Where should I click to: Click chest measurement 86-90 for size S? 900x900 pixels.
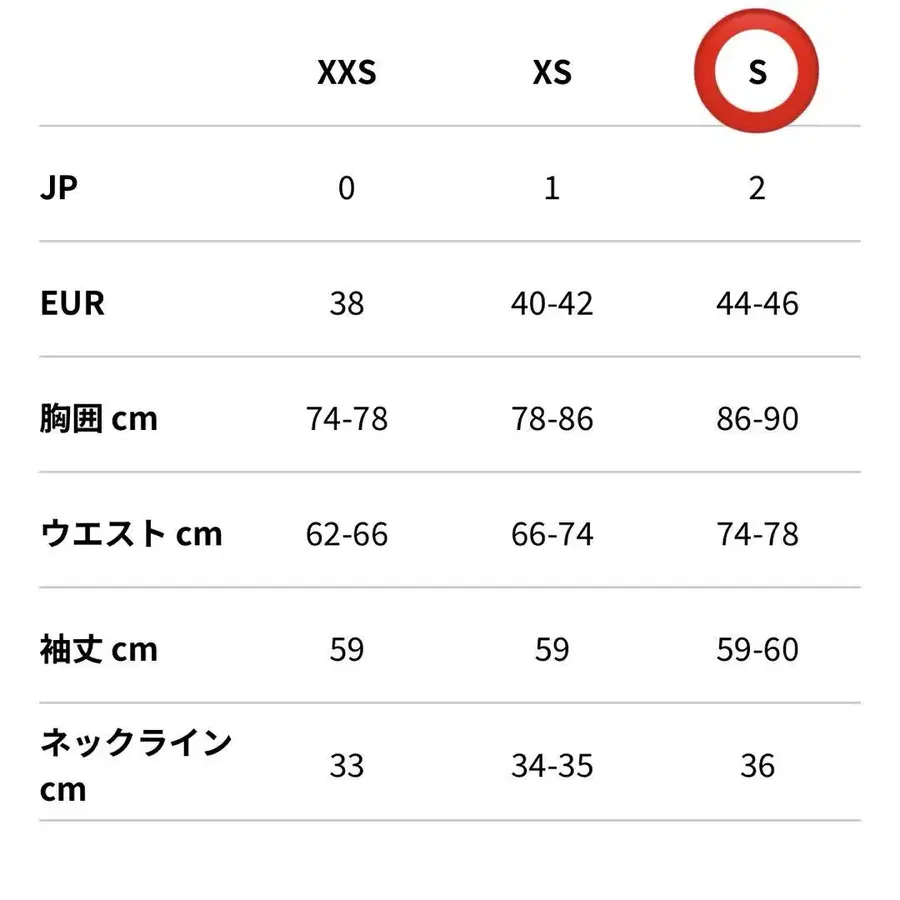click(x=757, y=418)
